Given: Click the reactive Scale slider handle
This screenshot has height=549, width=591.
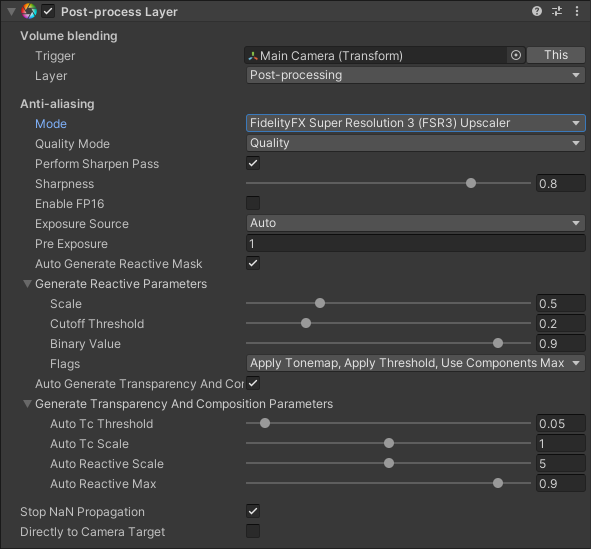Looking at the screenshot, I should [x=320, y=303].
